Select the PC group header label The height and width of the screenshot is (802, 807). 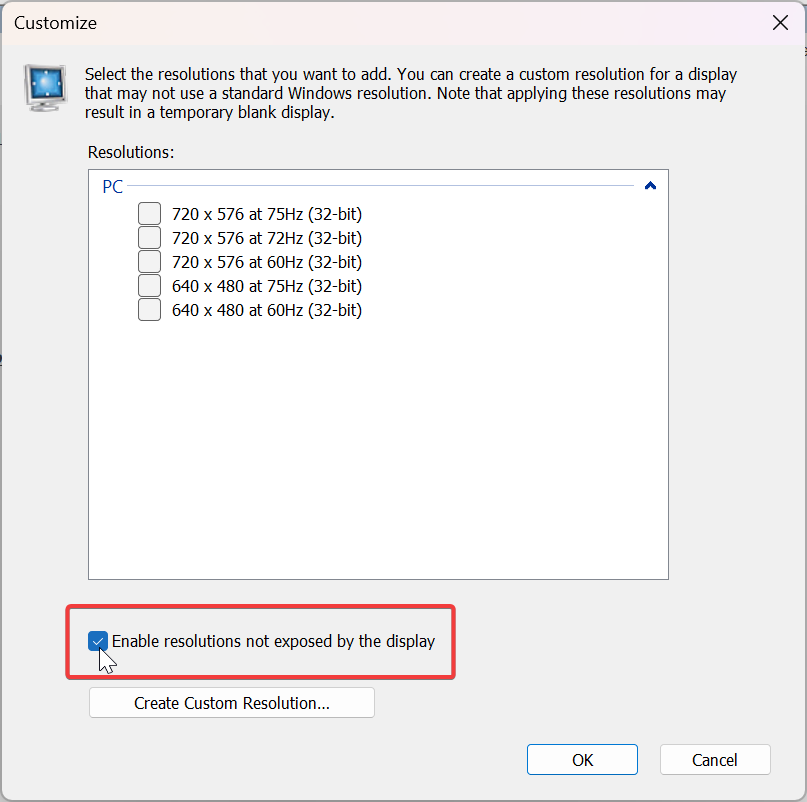112,186
